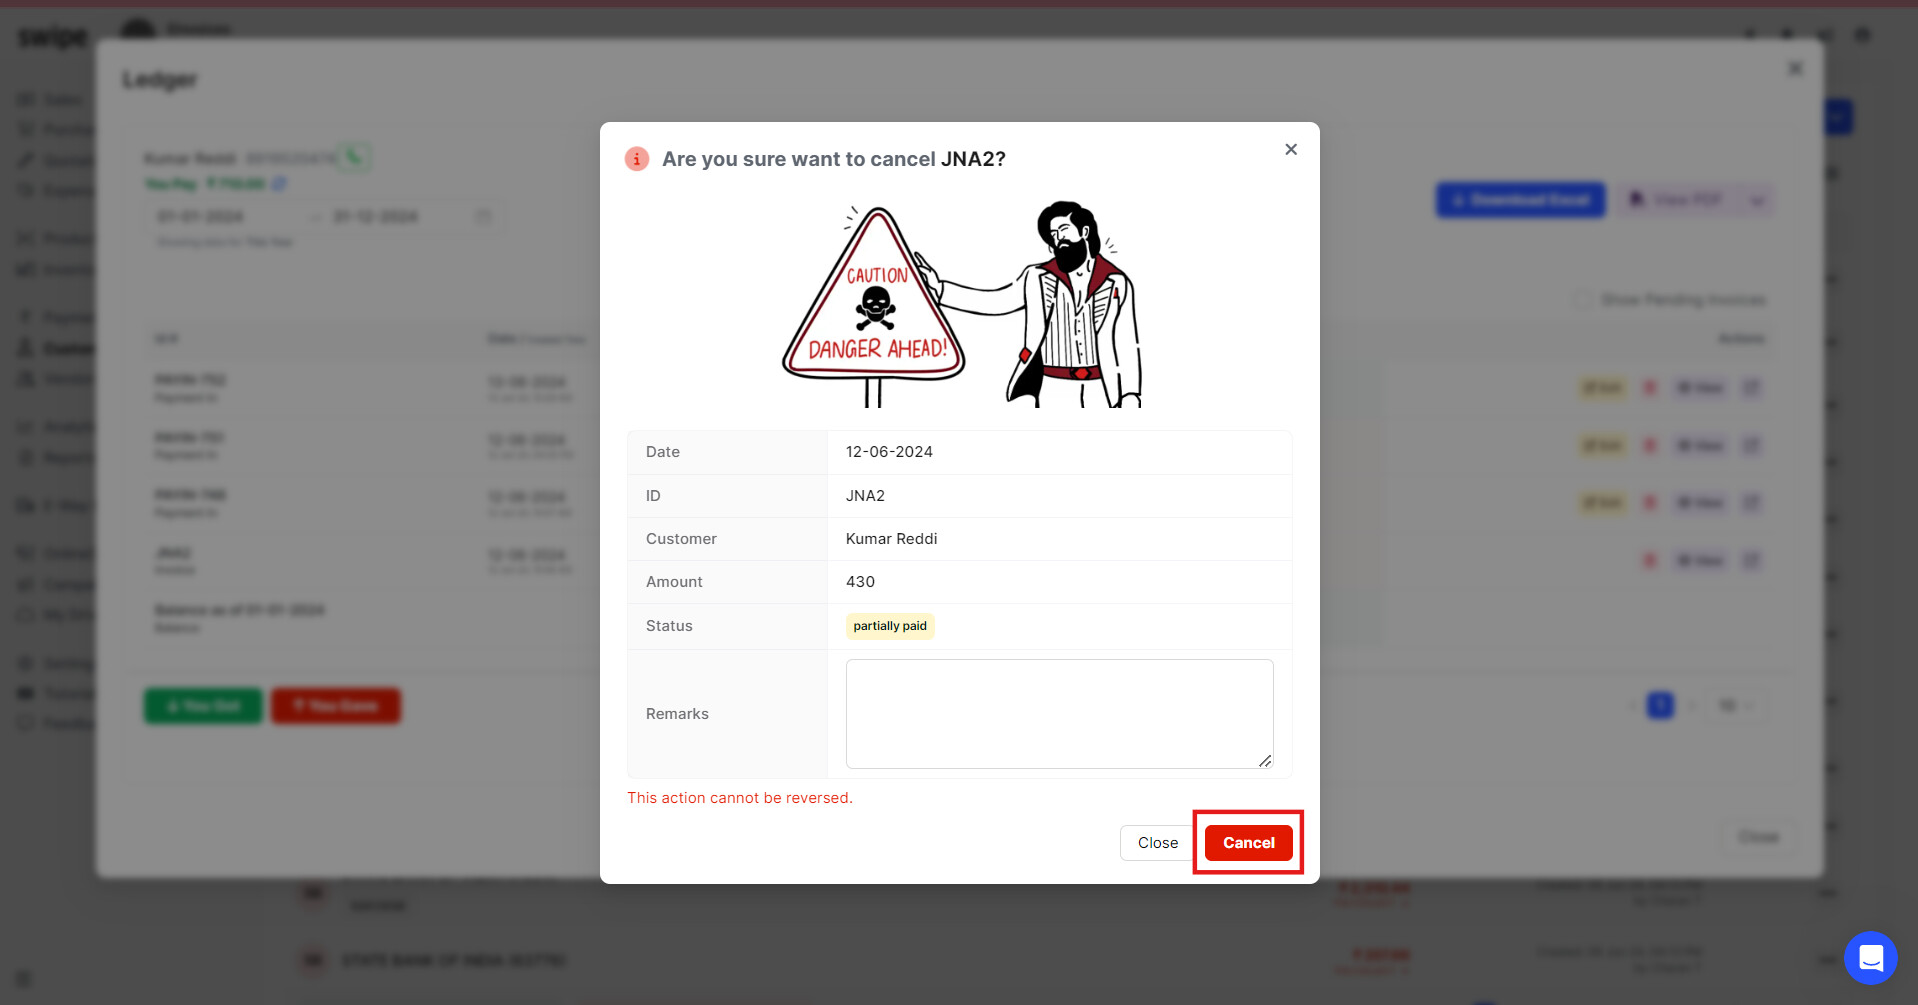
Task: Close the Ledger panel with its X icon
Action: [x=1795, y=68]
